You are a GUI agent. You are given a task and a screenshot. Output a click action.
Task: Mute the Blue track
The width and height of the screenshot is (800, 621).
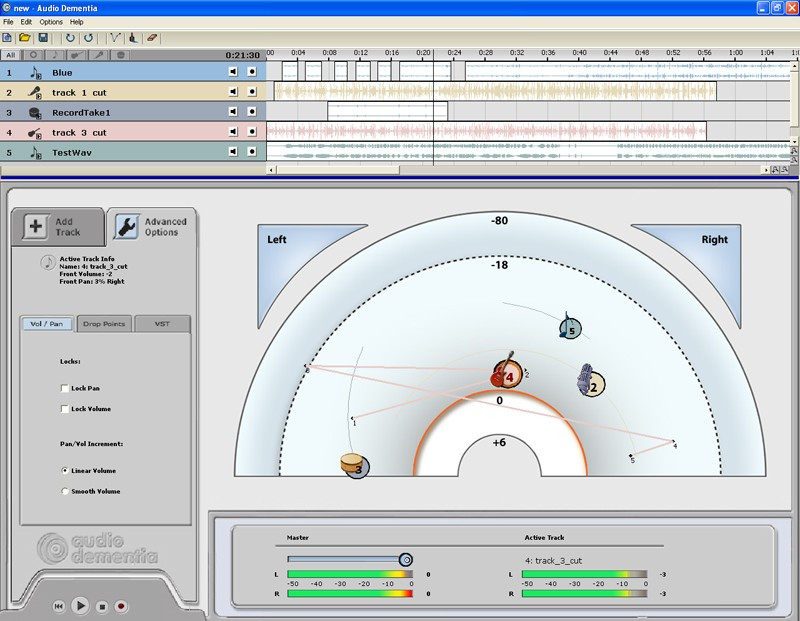coord(233,72)
